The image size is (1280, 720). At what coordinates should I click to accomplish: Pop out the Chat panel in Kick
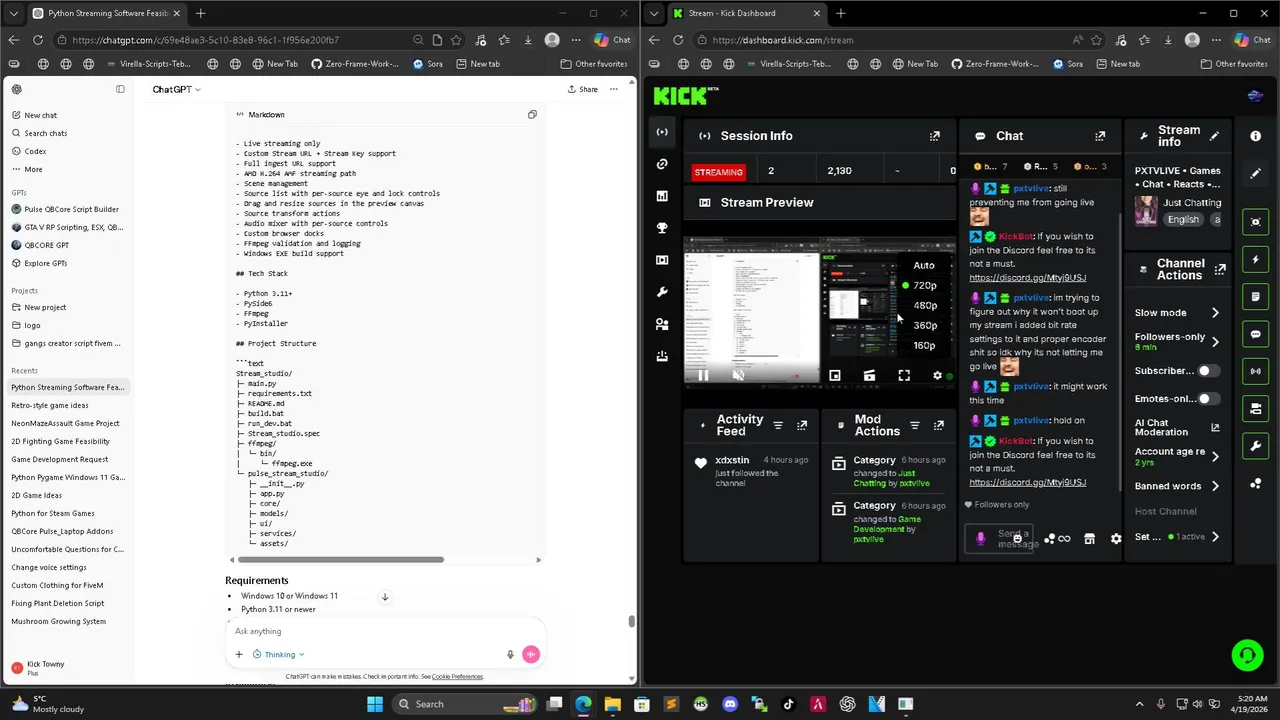1100,136
